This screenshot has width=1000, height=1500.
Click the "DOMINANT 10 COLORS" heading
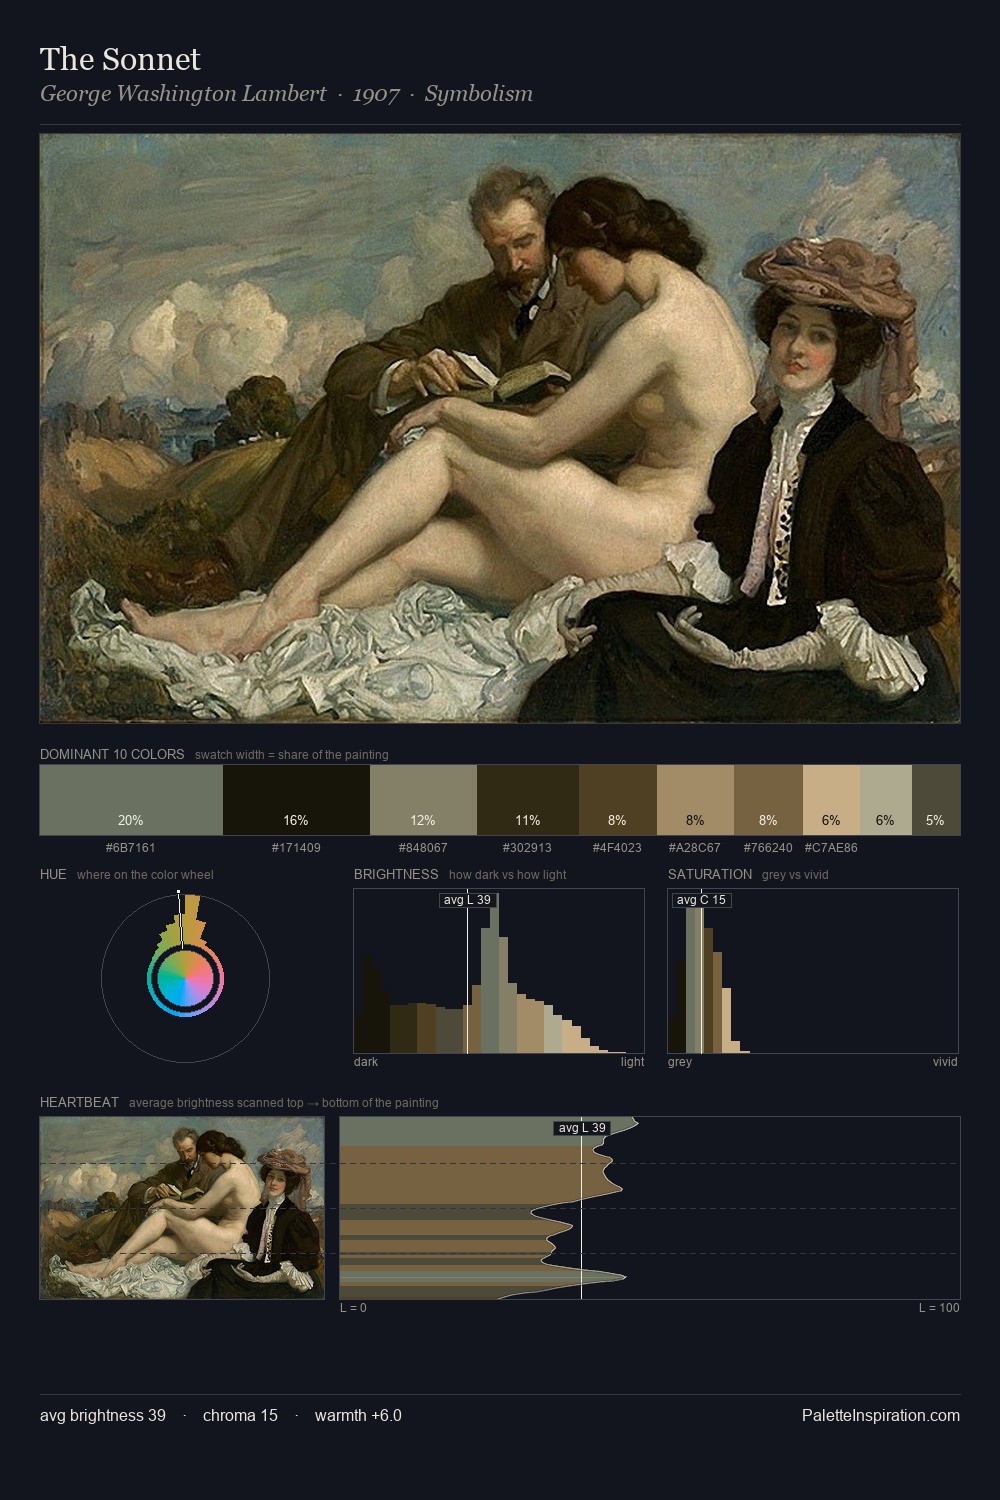tap(112, 754)
